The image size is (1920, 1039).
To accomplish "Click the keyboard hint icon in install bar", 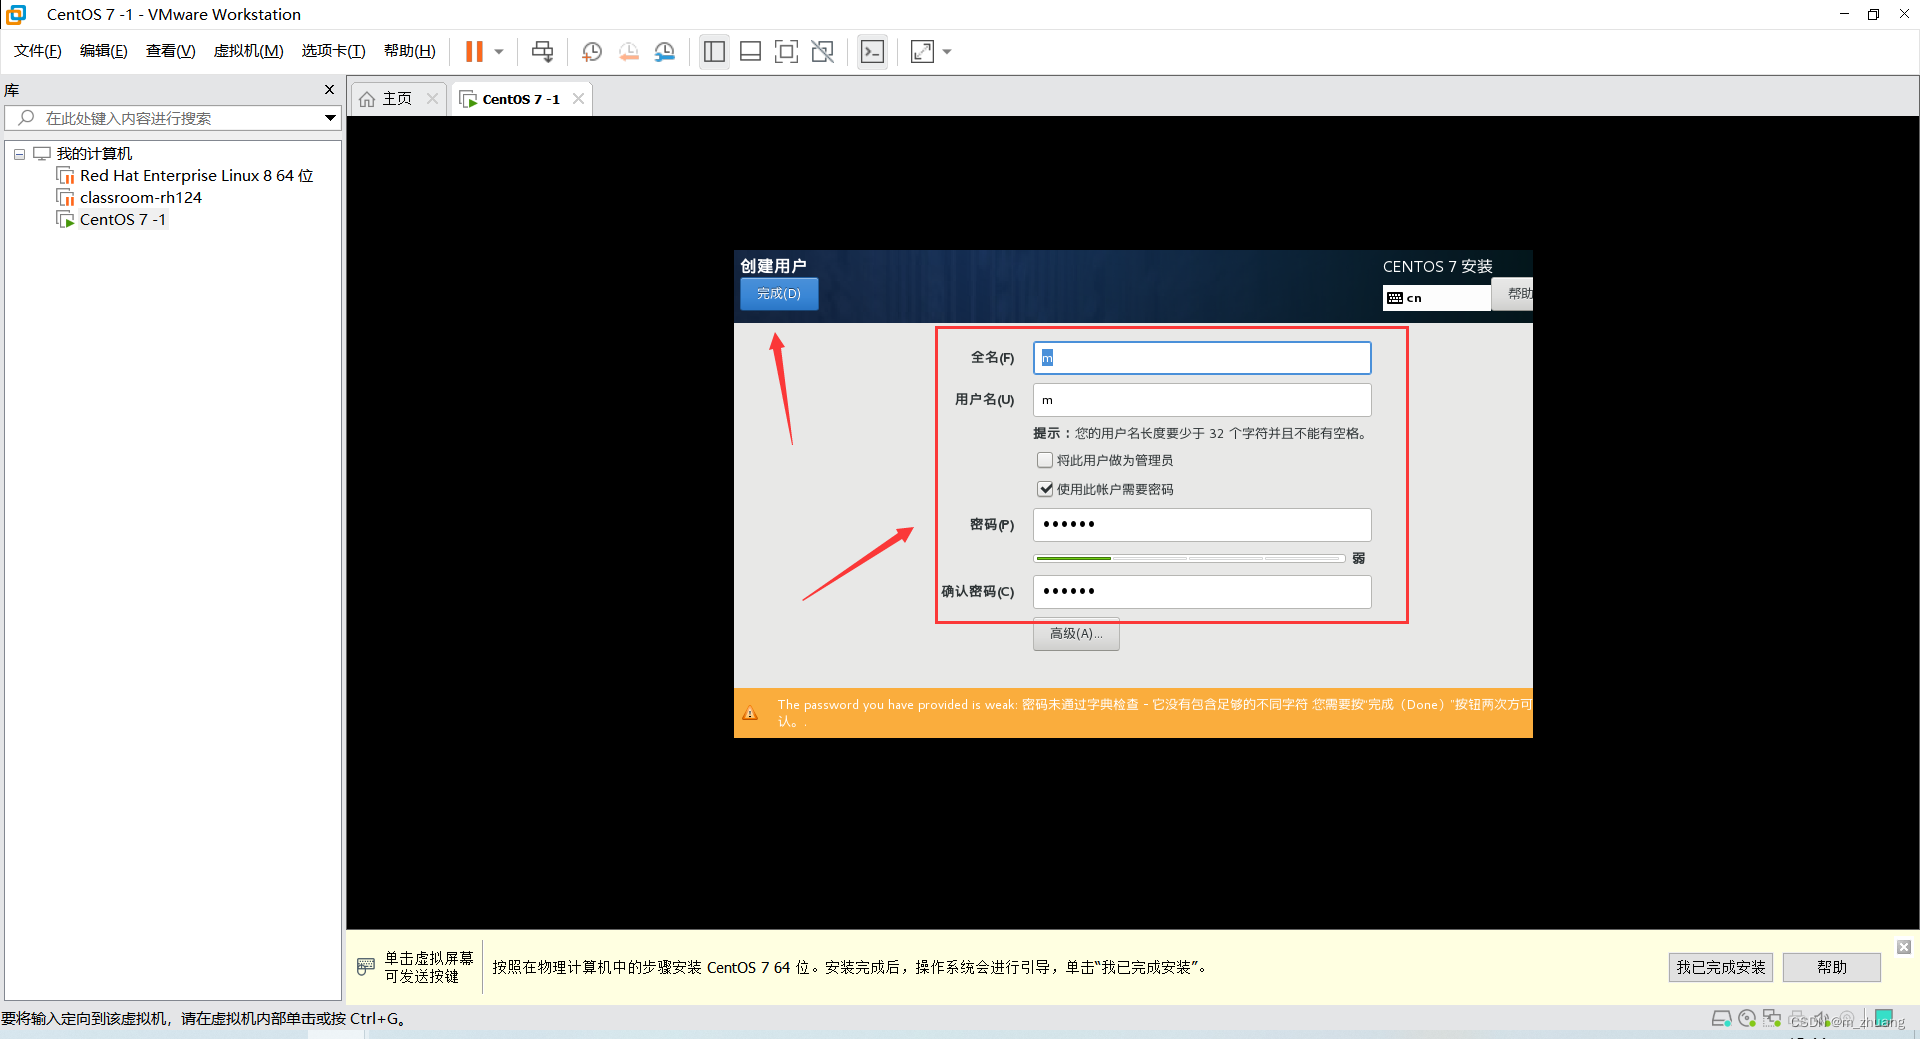I will pos(366,967).
